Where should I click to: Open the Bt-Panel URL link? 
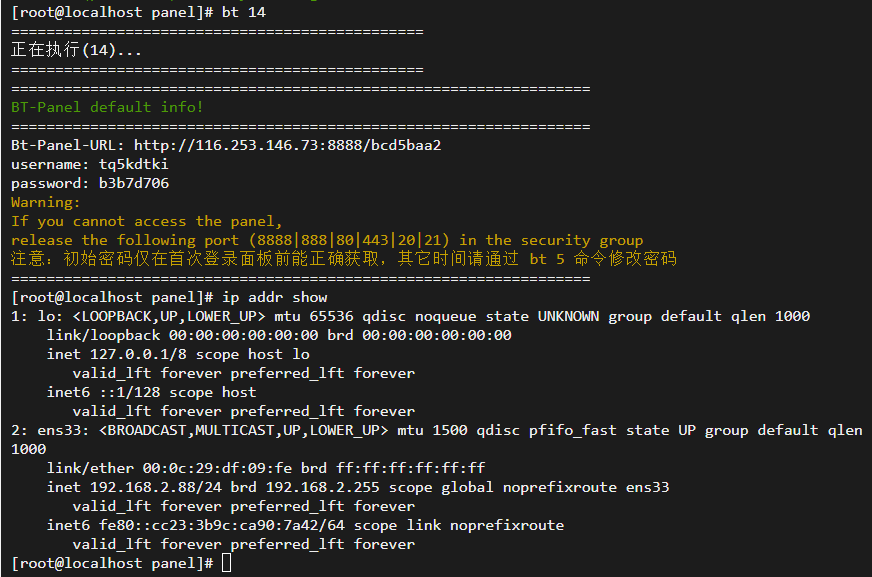(287, 145)
